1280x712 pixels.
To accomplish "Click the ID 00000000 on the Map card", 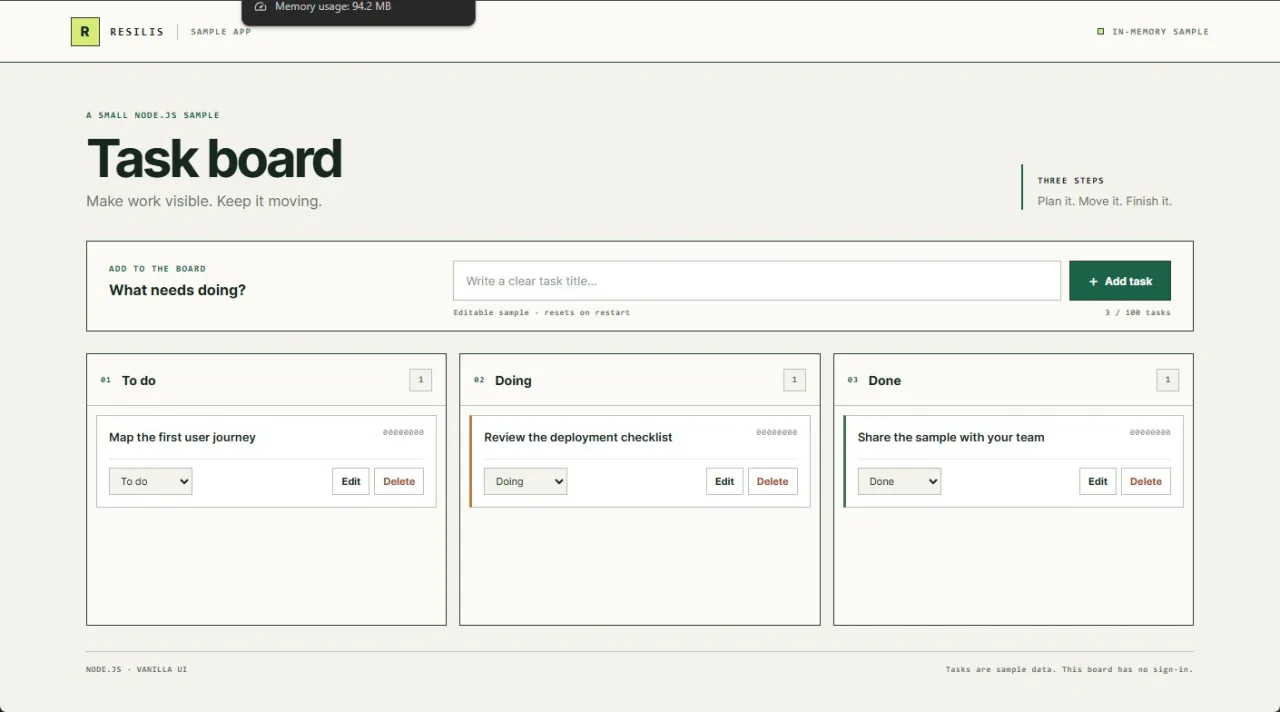I will coord(403,432).
